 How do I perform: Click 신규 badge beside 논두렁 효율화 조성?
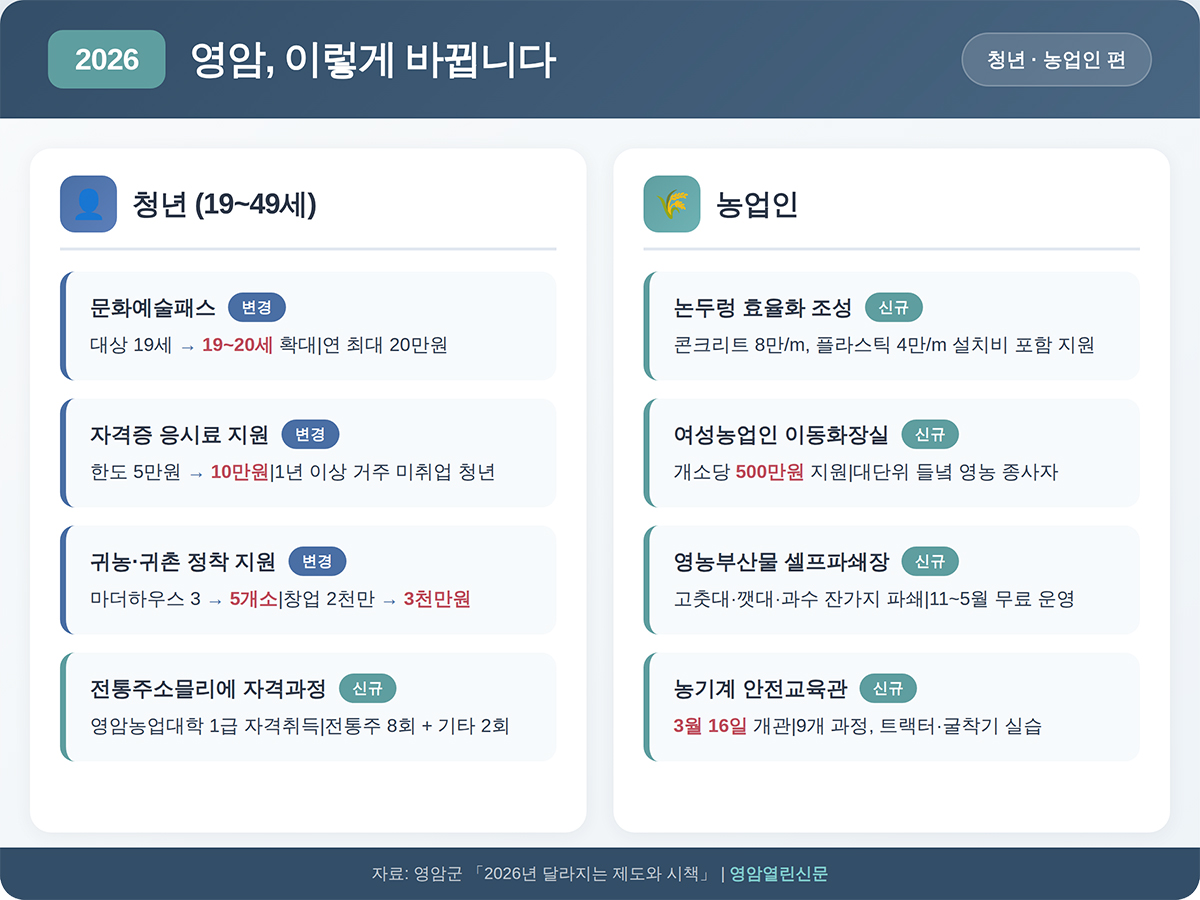click(893, 307)
